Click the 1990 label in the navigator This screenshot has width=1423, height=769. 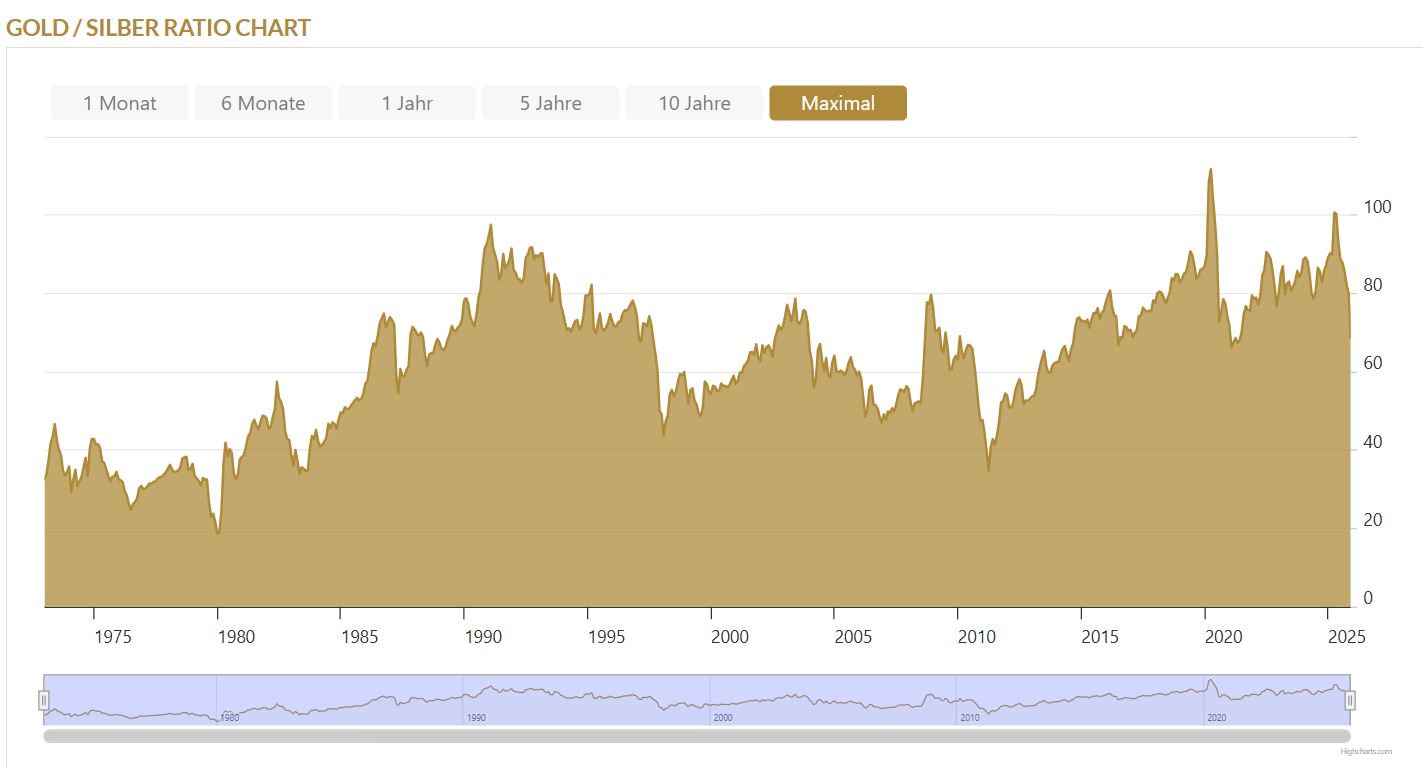pyautogui.click(x=476, y=718)
